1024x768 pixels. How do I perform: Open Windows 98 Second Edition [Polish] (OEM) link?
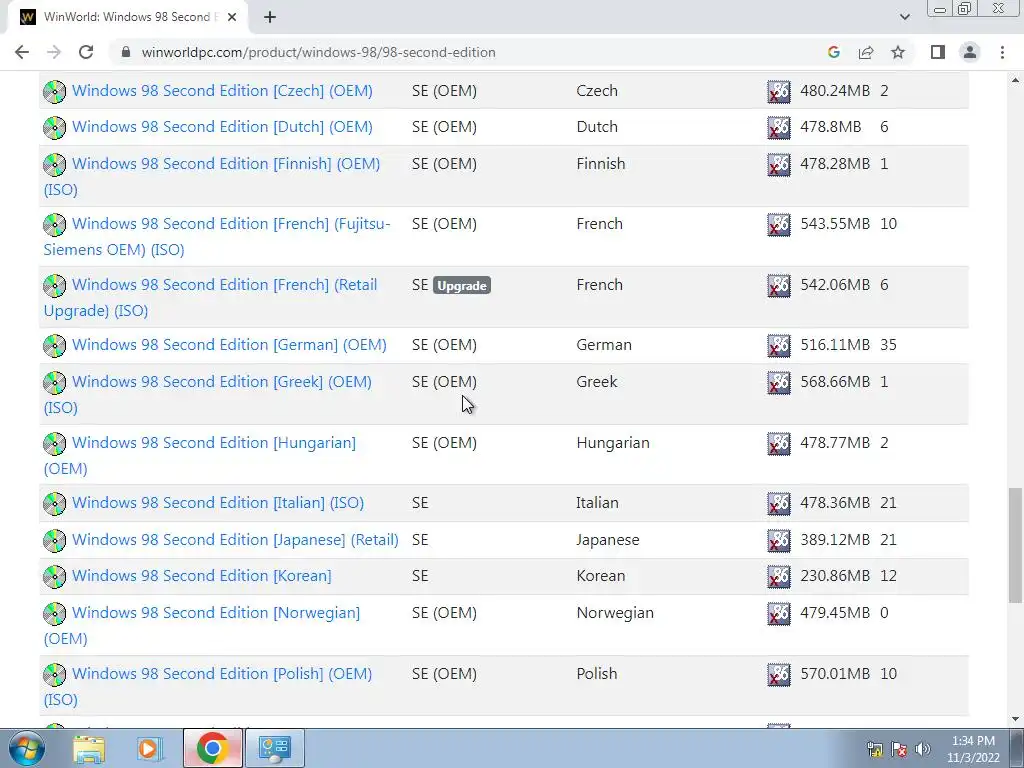(x=208, y=686)
